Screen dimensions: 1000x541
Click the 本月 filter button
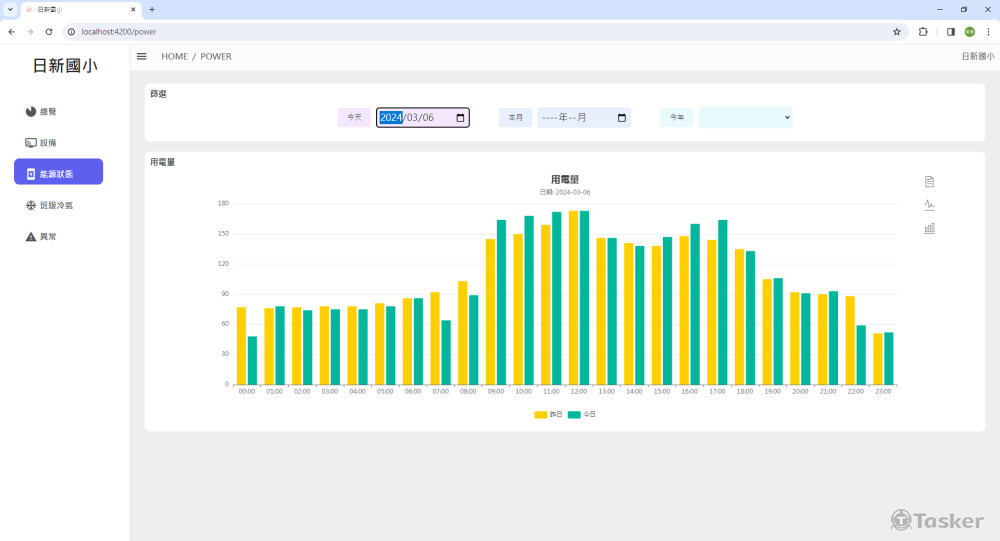coord(515,118)
